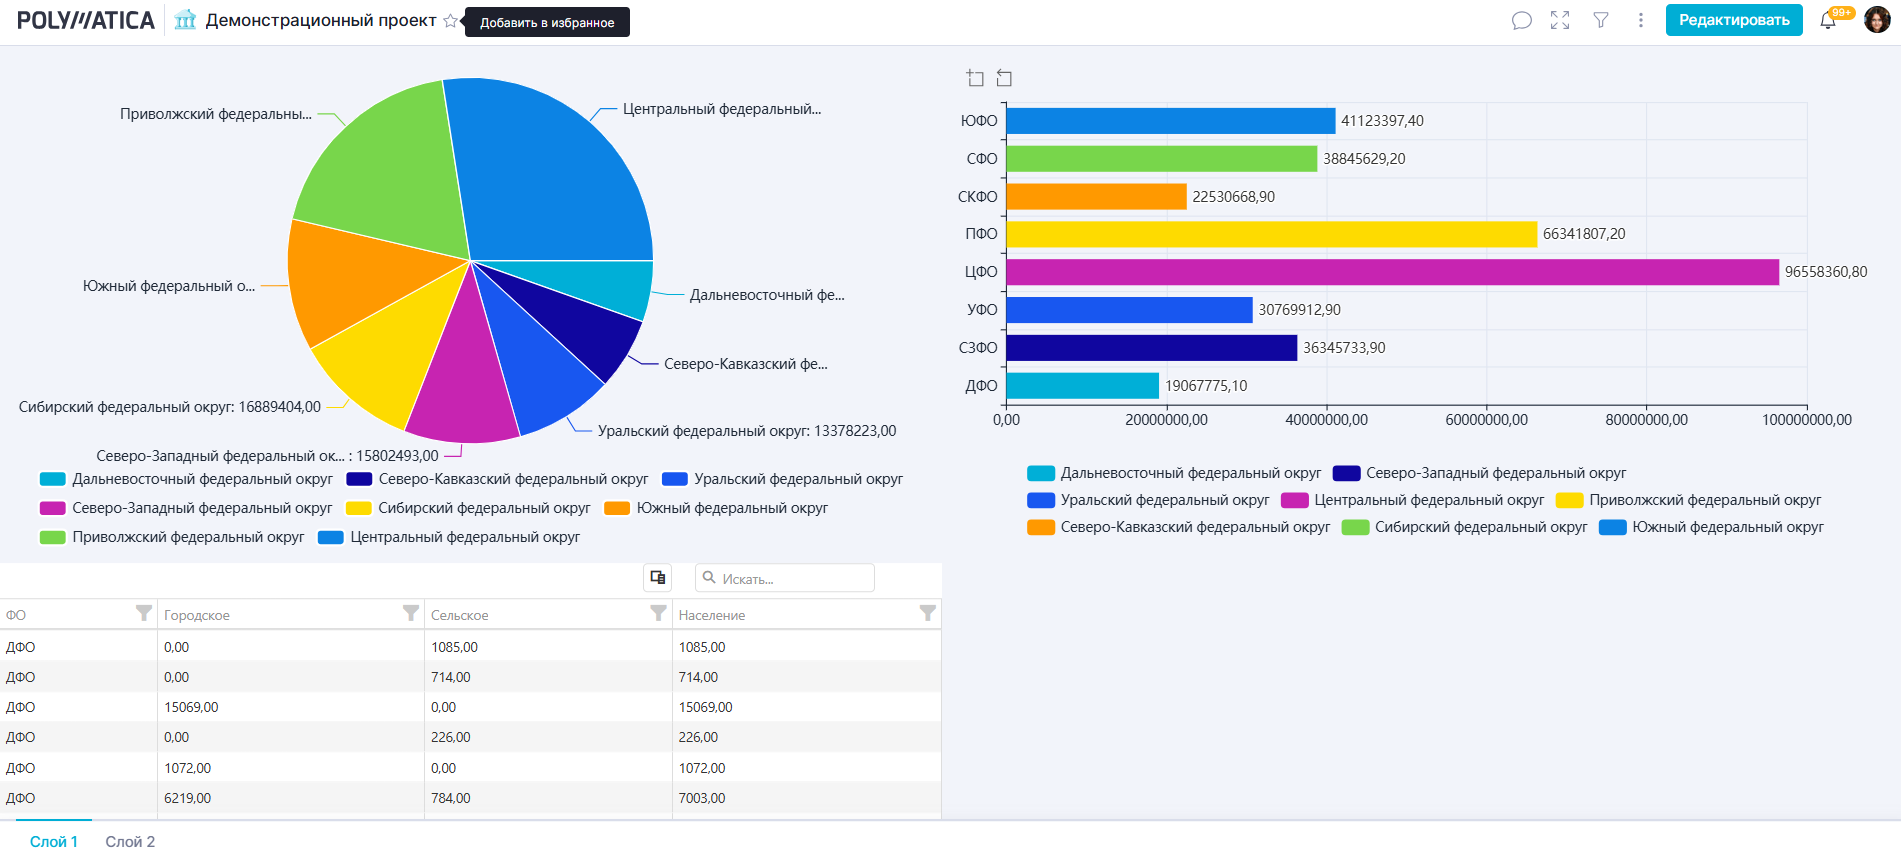The height and width of the screenshot is (852, 1901).
Task: Click the star icon to add to favorites
Action: [x=450, y=21]
